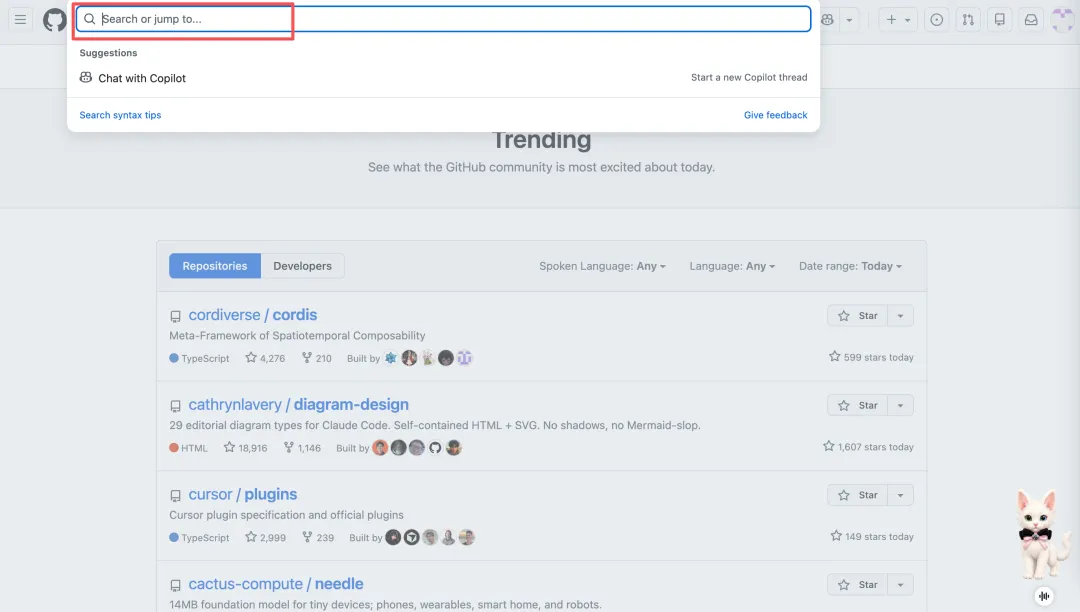This screenshot has height=612, width=1080.
Task: Click last contributor avatar for cordis
Action: (x=464, y=358)
